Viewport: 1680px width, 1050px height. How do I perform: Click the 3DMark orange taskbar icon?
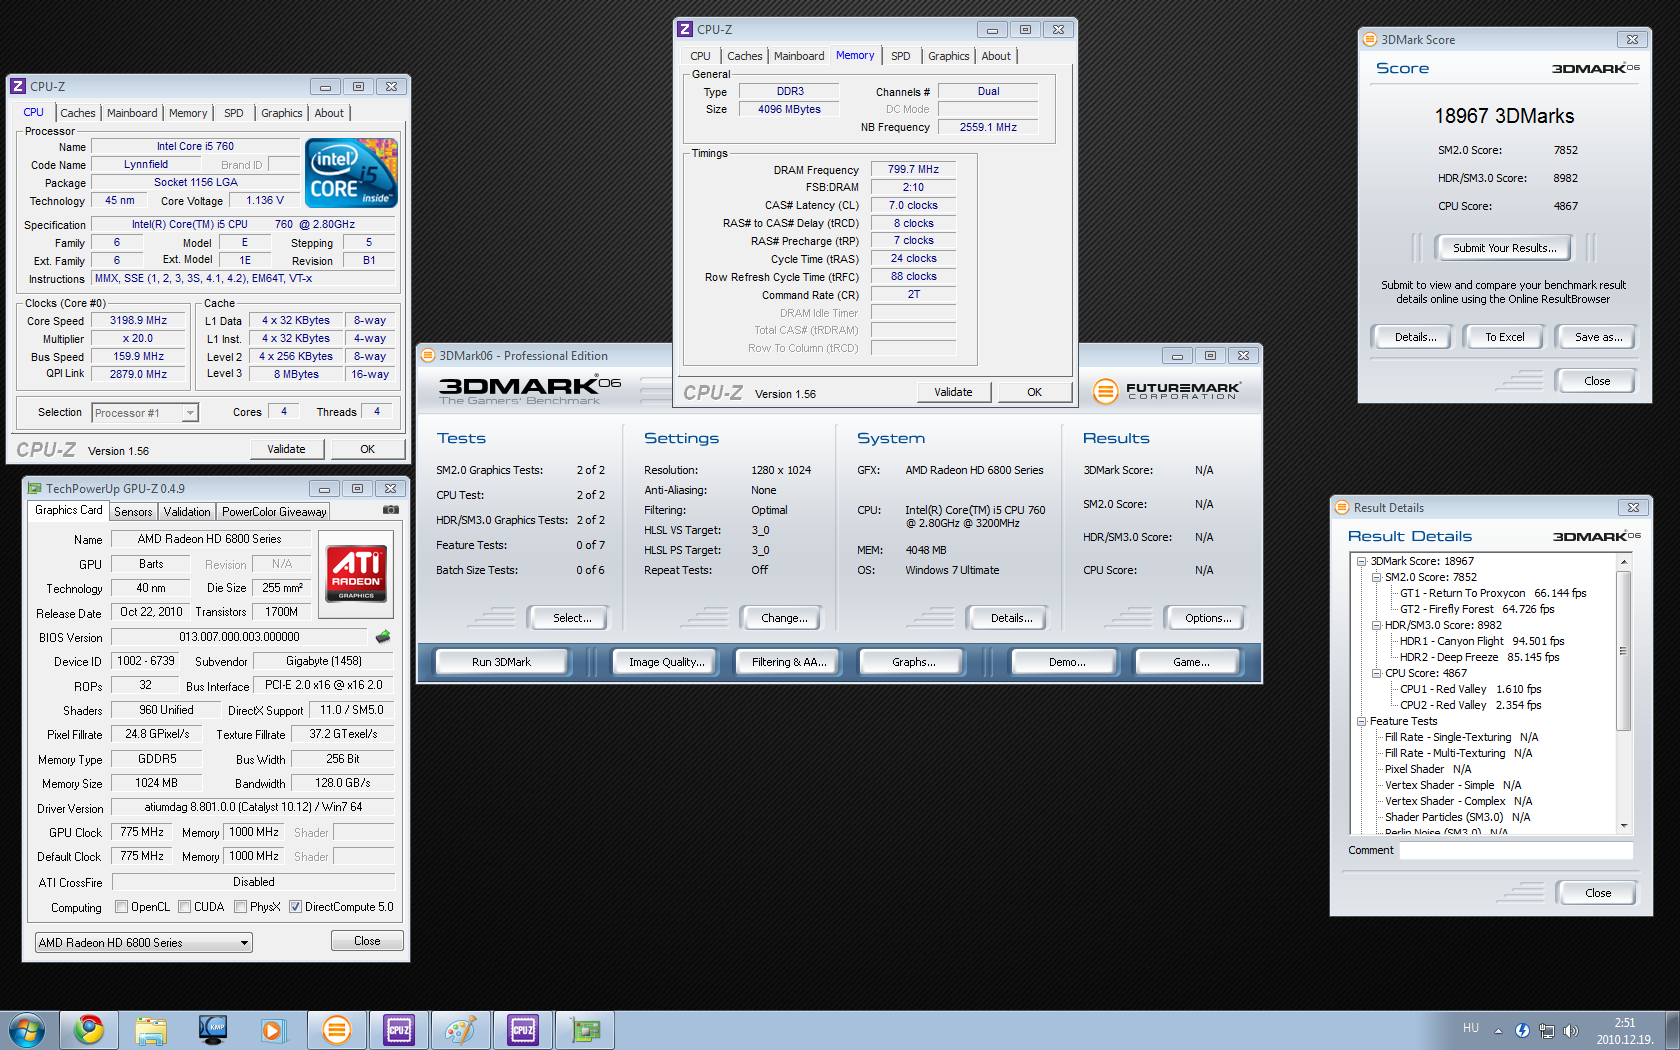pyautogui.click(x=337, y=1029)
